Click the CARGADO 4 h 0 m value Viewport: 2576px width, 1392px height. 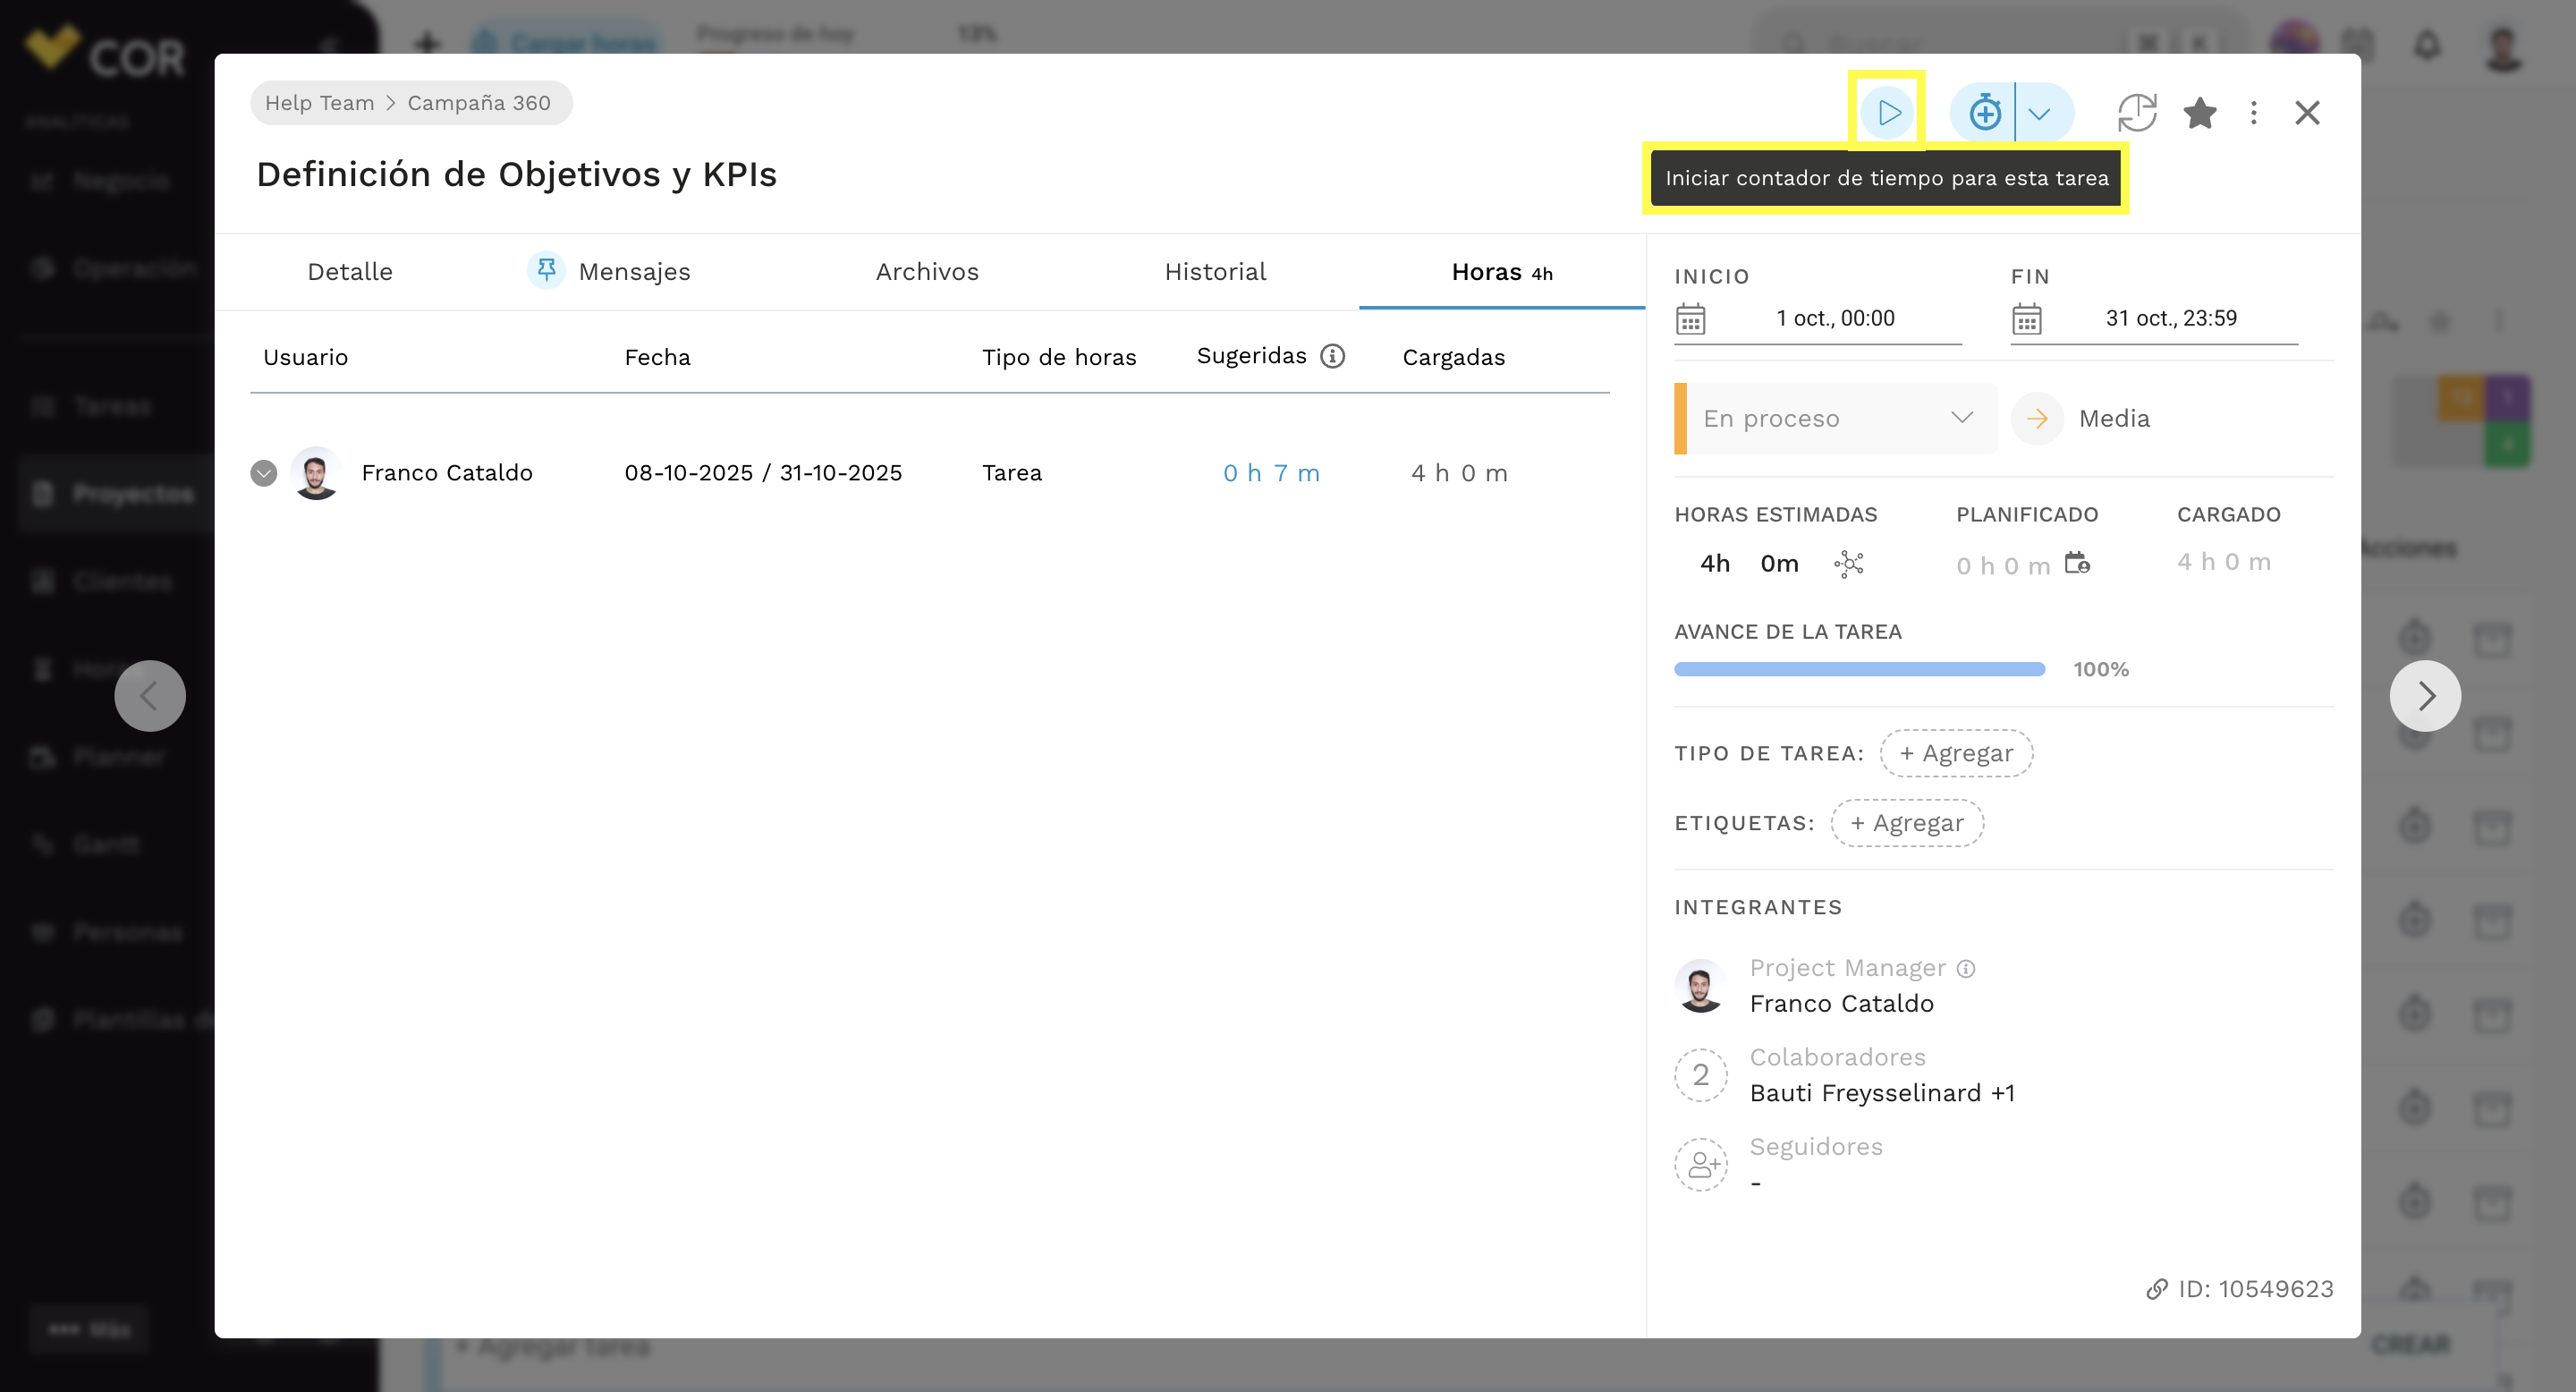(x=2224, y=562)
